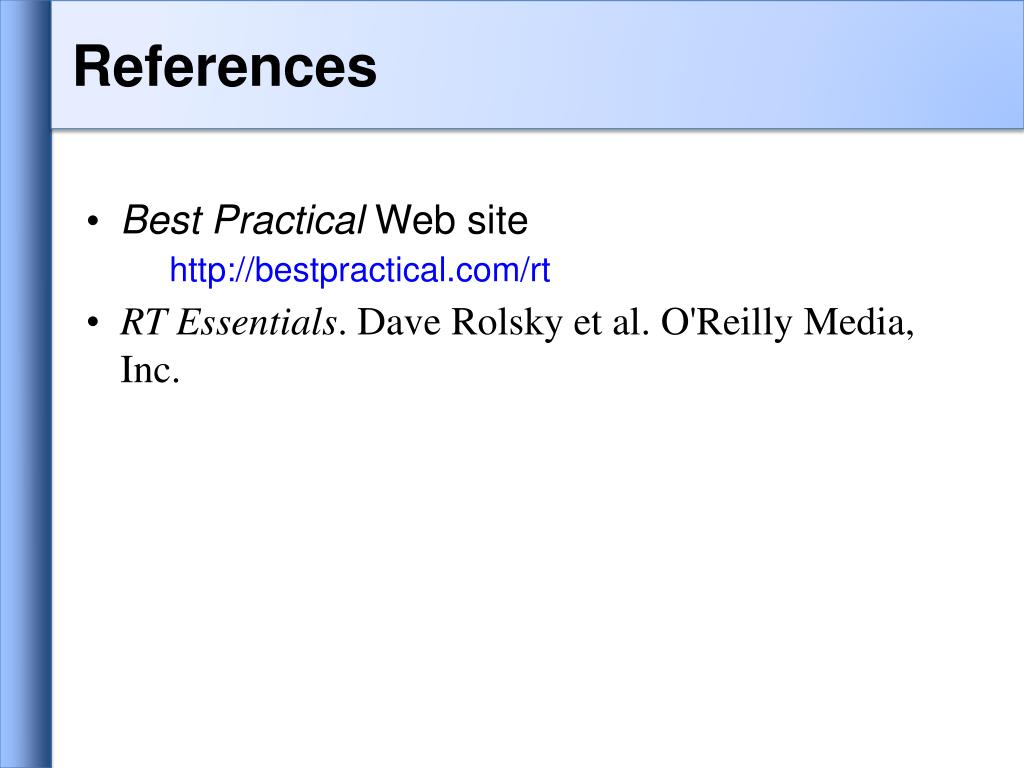Click the O'Reilly publisher name
The height and width of the screenshot is (768, 1024).
[726, 323]
